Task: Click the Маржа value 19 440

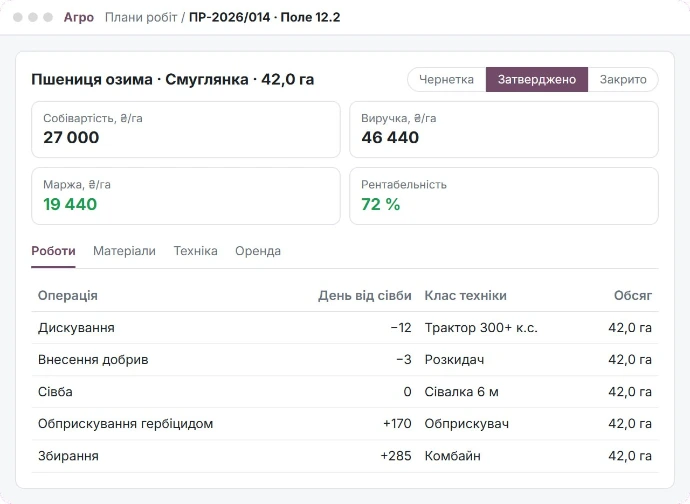Action: pos(70,204)
